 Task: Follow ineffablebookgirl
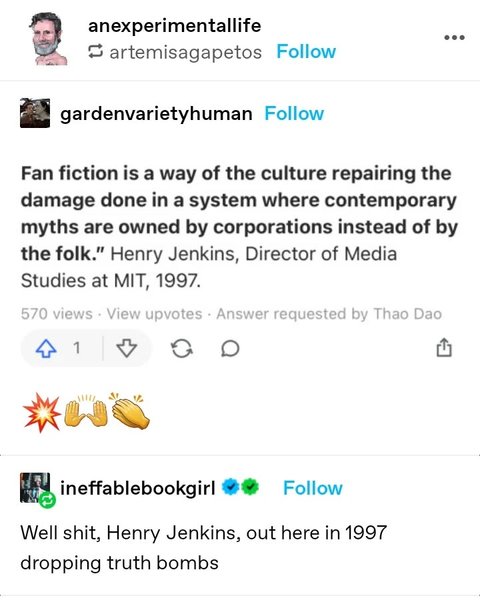313,488
